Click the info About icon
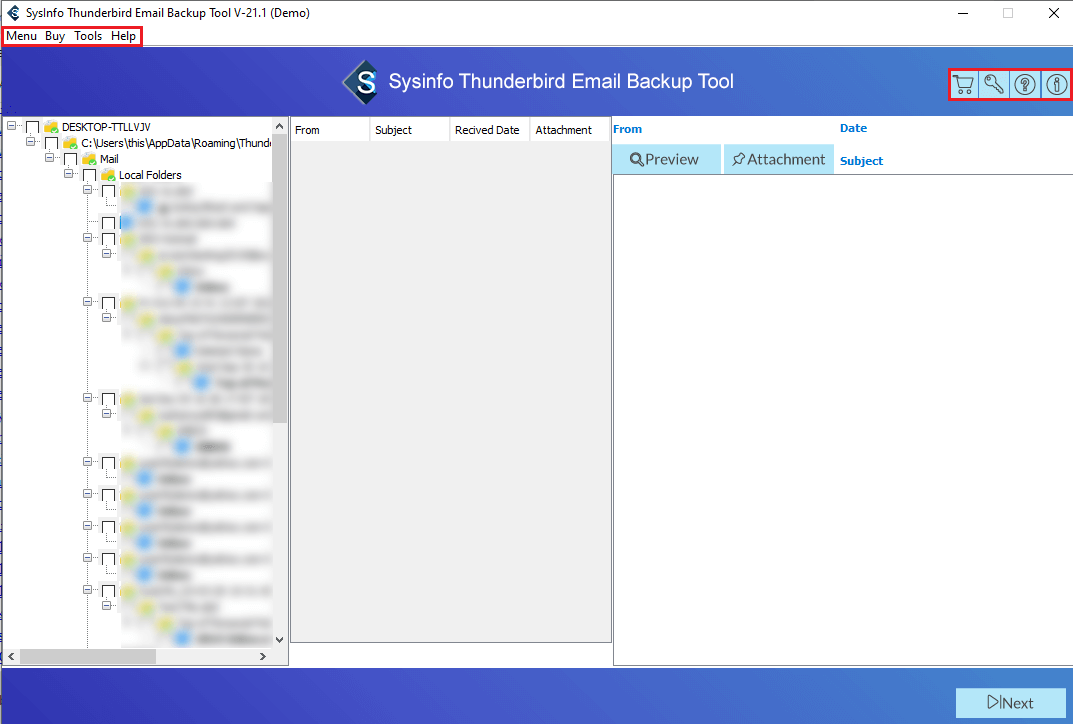1073x724 pixels. (1056, 85)
